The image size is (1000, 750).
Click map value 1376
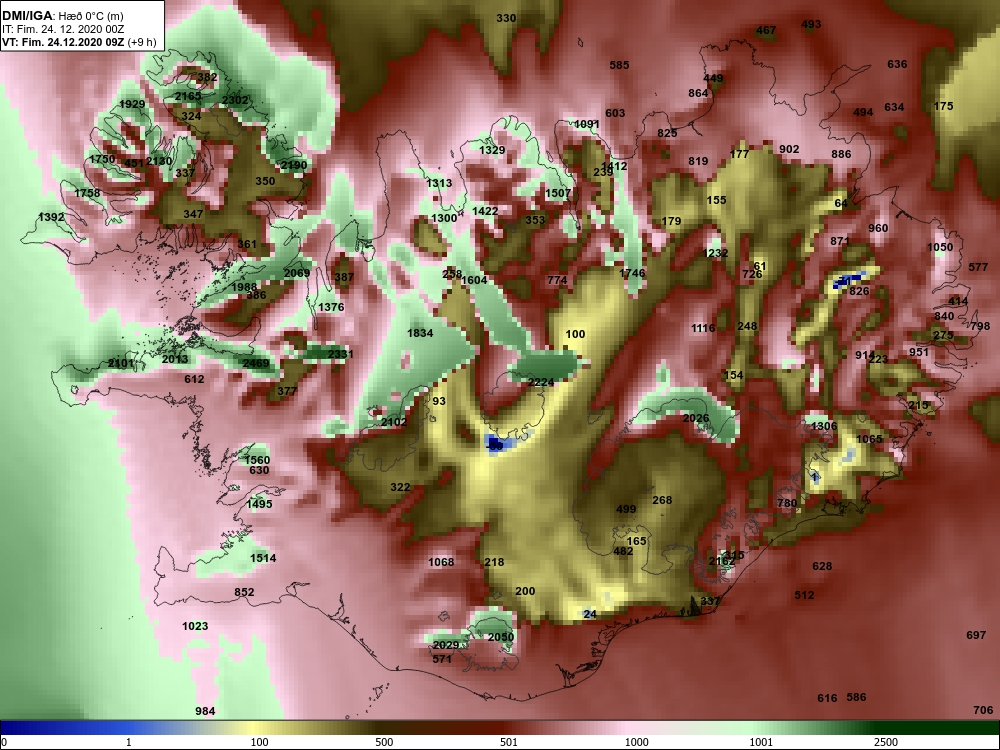331,307
